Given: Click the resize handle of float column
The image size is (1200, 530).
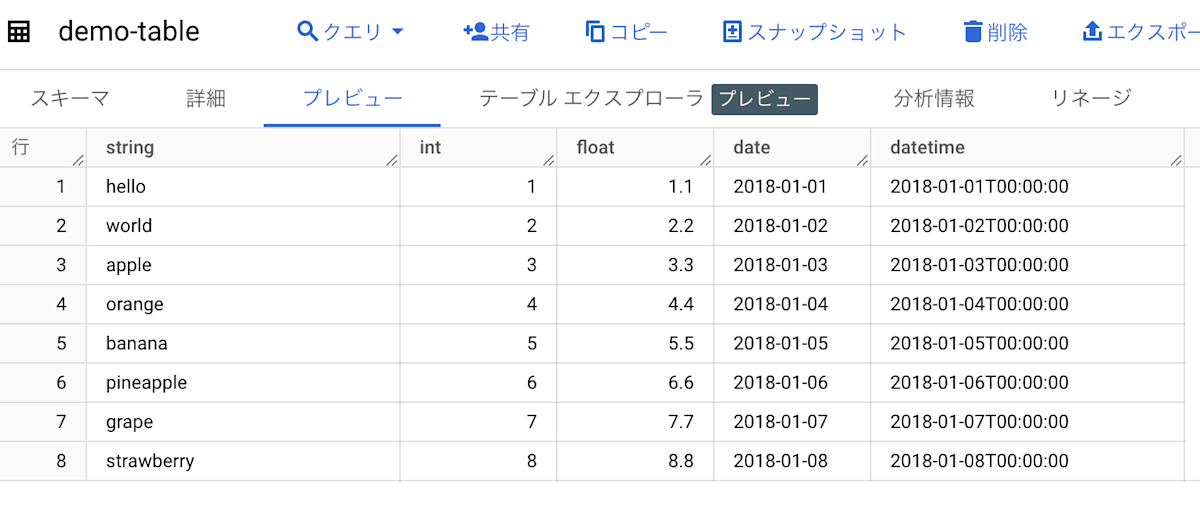Looking at the screenshot, I should pyautogui.click(x=706, y=159).
